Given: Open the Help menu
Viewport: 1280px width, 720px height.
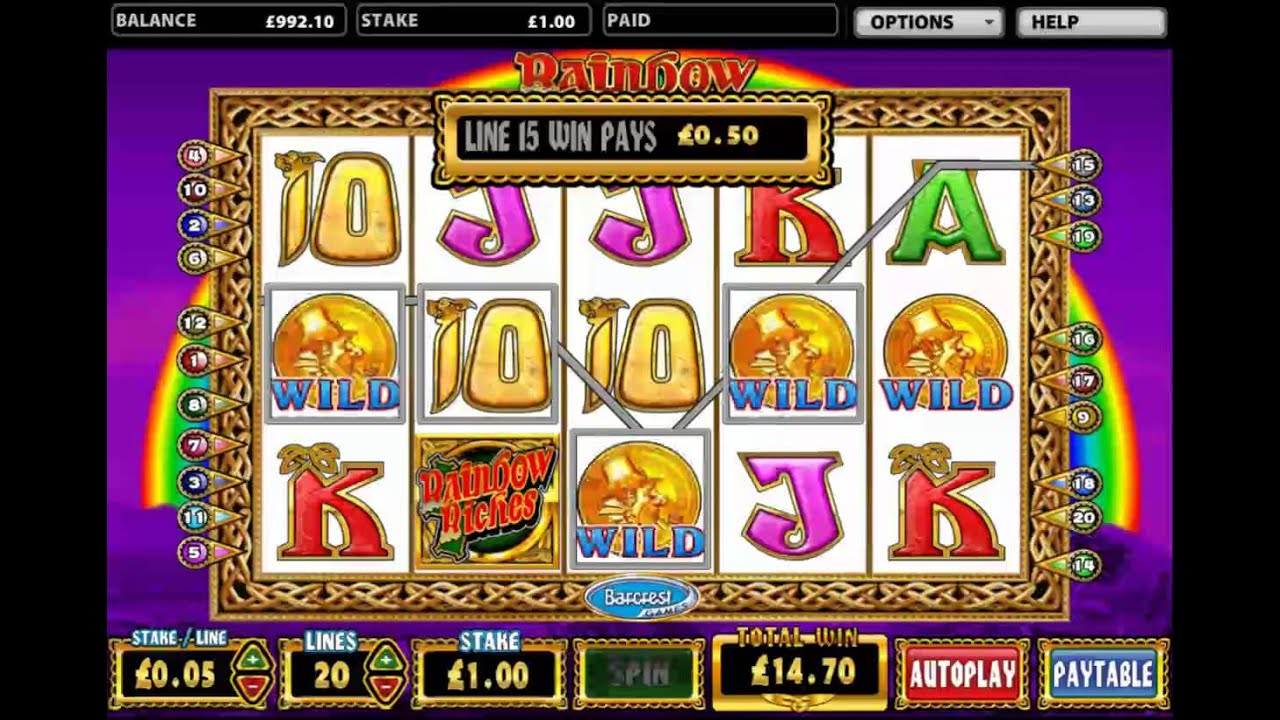Looking at the screenshot, I should pos(1091,22).
